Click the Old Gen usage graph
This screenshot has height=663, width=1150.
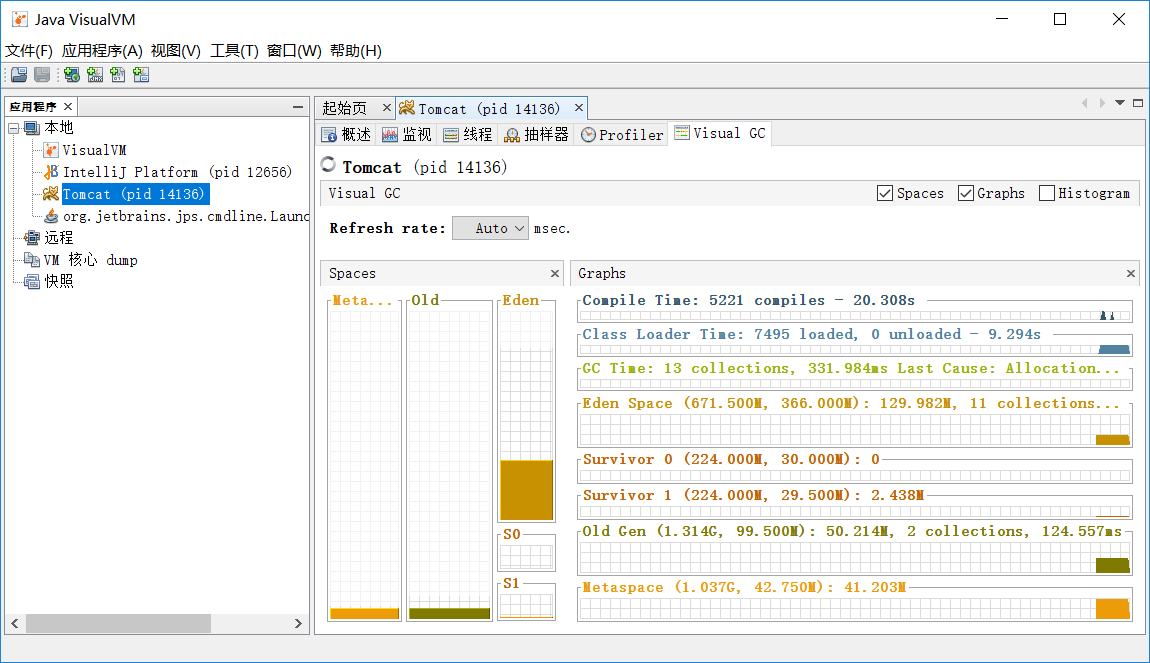(854, 557)
